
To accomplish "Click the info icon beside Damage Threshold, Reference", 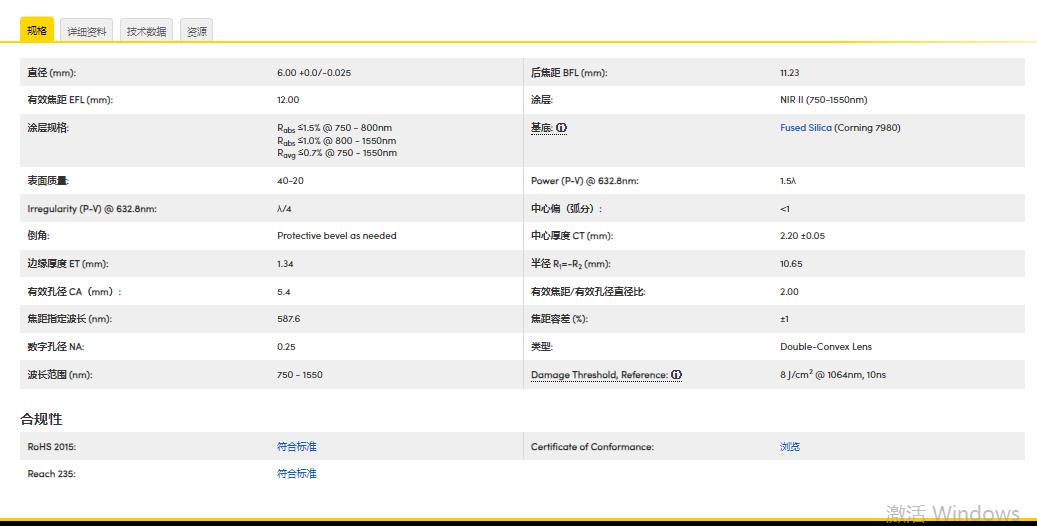I will pos(676,375).
